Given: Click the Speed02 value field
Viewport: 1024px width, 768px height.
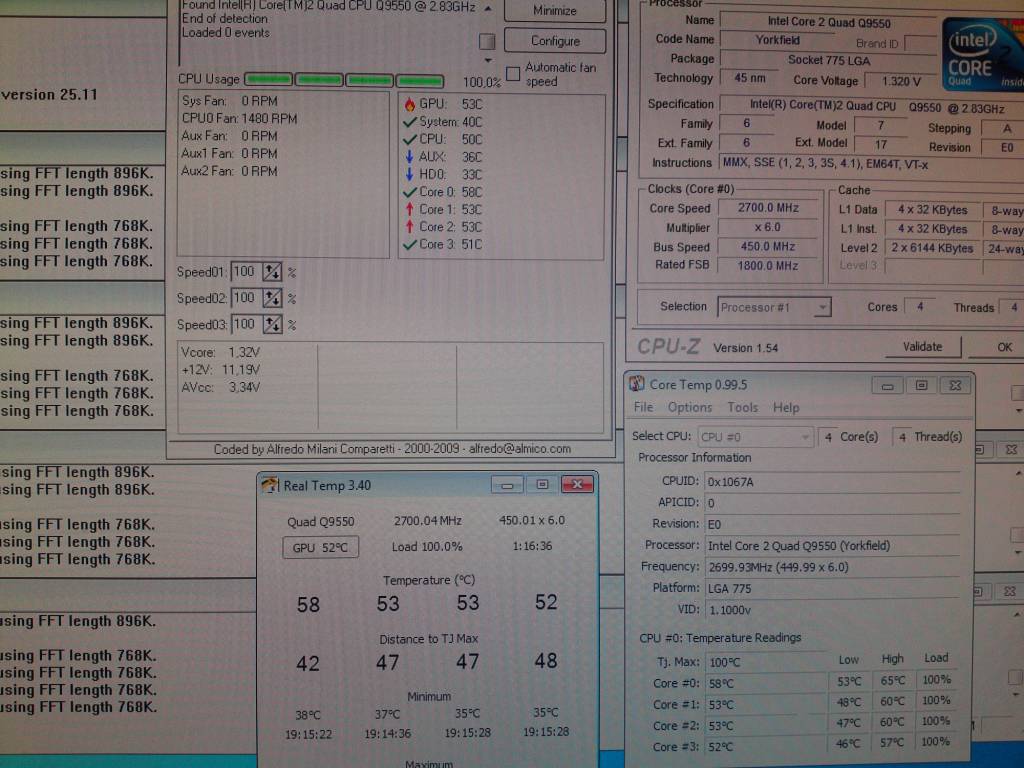Looking at the screenshot, I should coord(246,298).
